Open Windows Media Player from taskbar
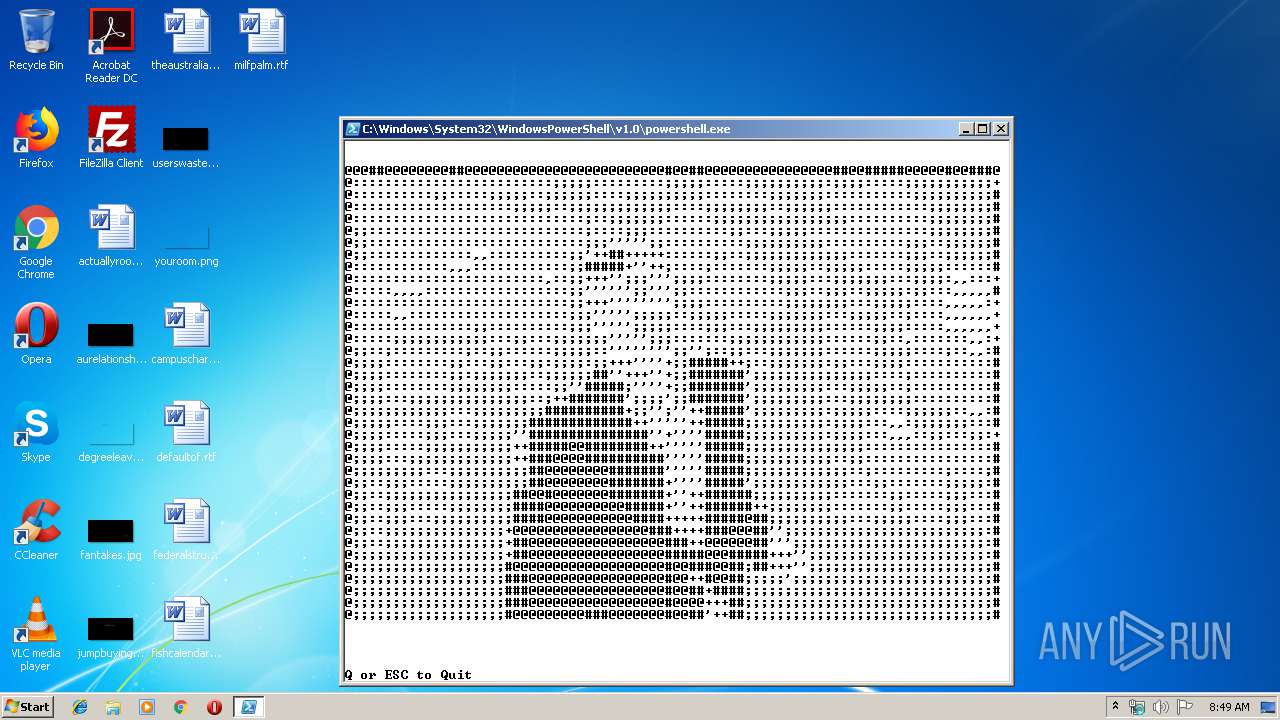The width and height of the screenshot is (1280, 720). (147, 707)
